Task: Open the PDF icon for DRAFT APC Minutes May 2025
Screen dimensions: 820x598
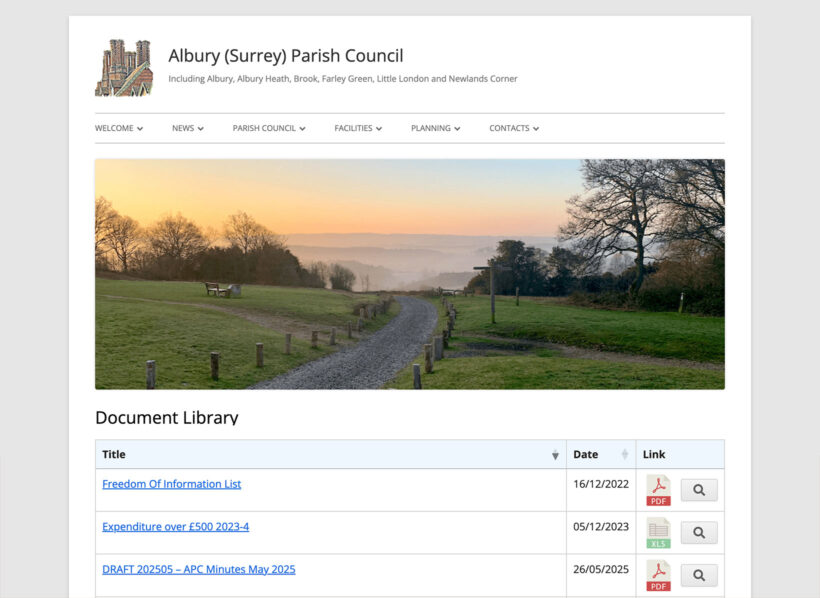Action: 658,575
